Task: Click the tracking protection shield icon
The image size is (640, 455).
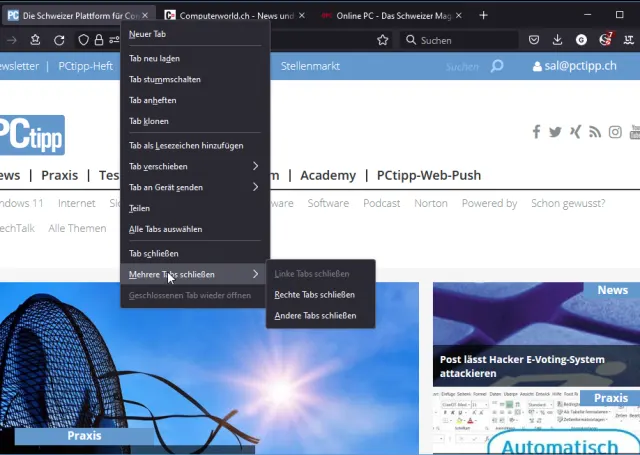Action: point(83,40)
